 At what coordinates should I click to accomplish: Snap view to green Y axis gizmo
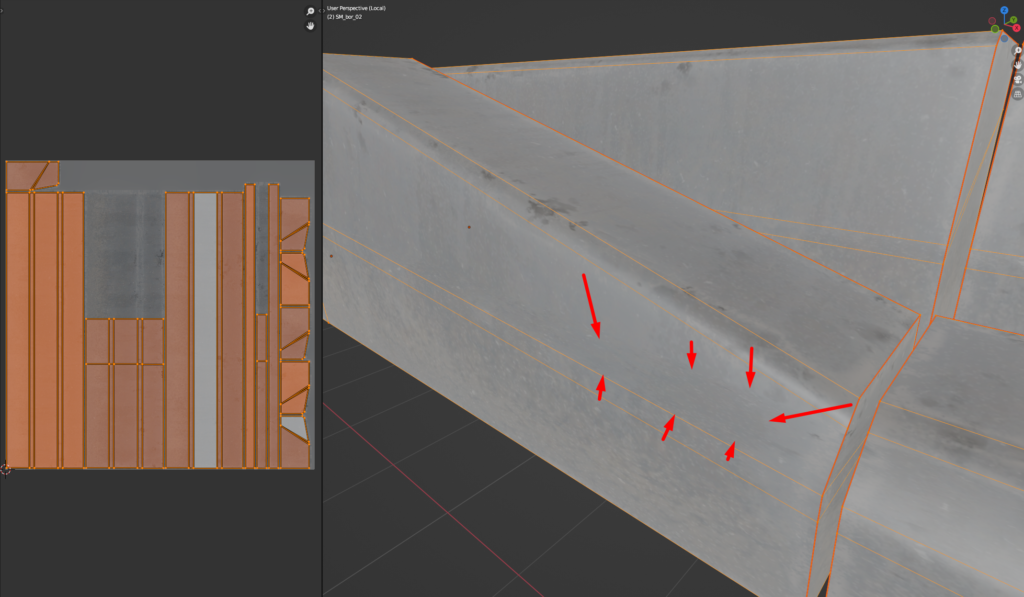pos(1014,20)
